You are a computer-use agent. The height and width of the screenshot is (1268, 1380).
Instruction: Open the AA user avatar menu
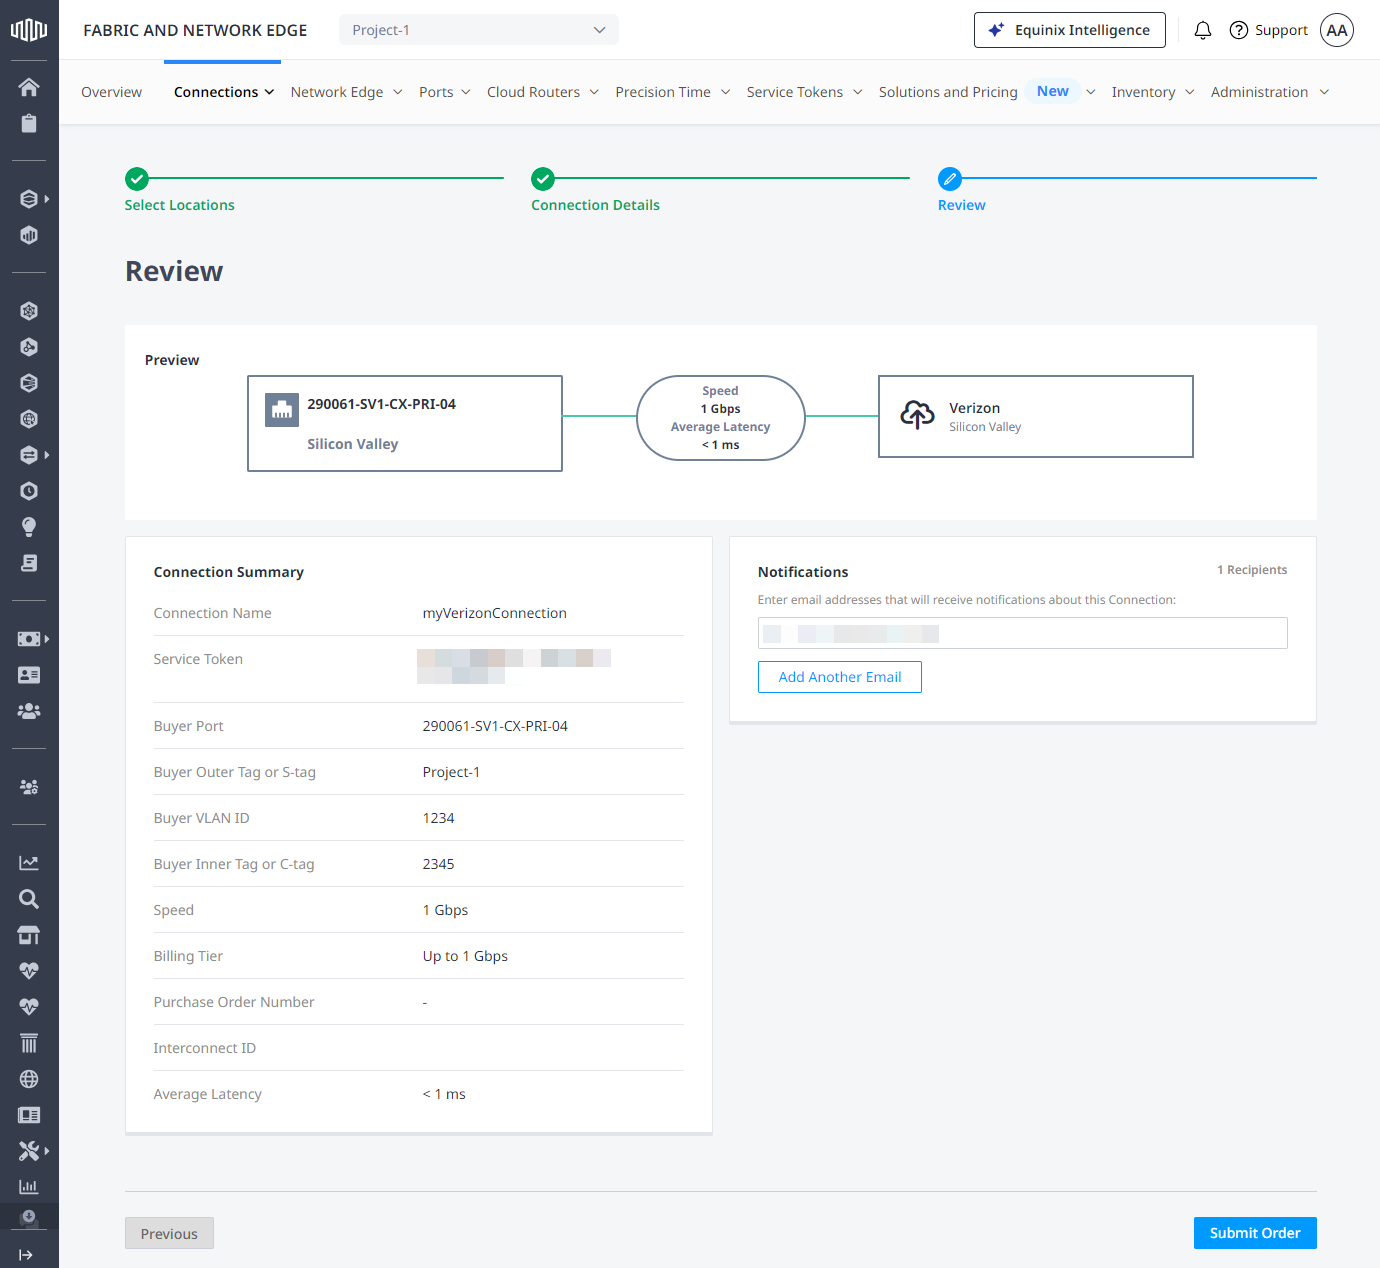coord(1337,30)
